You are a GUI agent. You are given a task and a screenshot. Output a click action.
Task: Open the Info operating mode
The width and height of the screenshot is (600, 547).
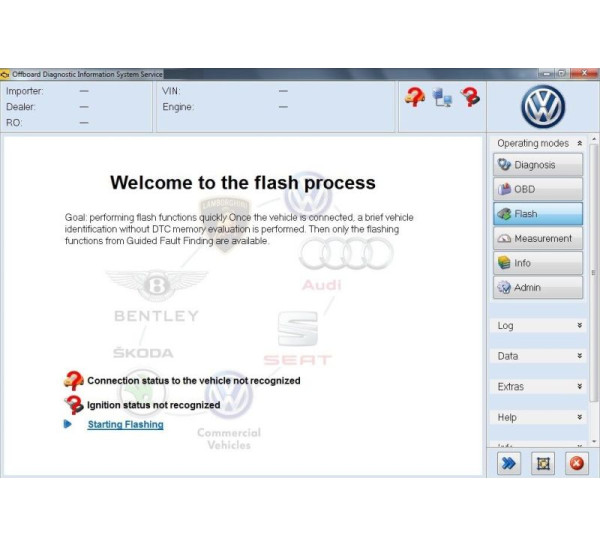point(537,263)
